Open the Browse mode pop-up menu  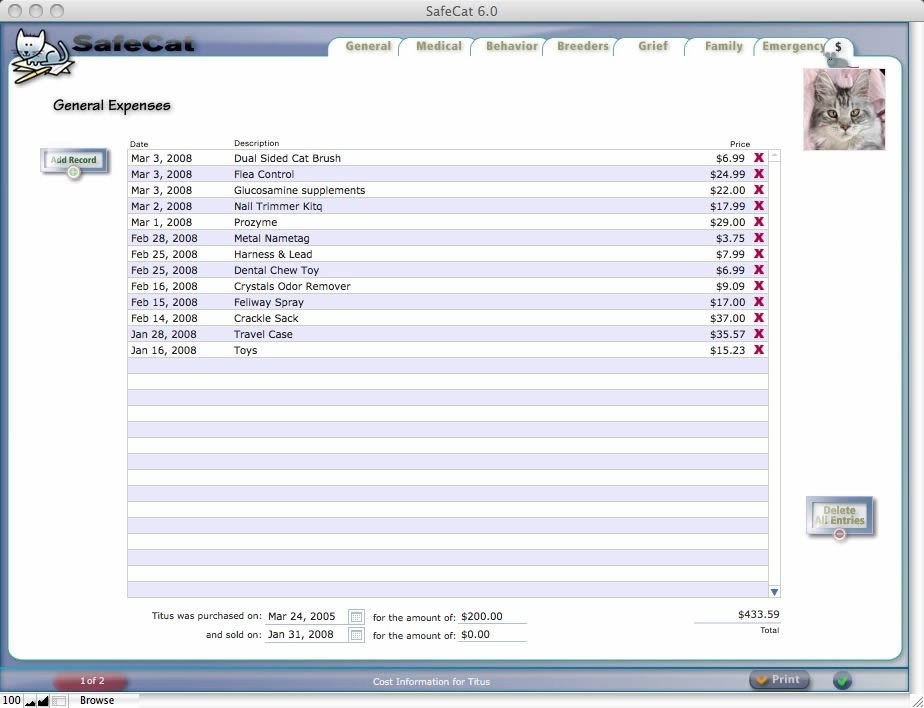(x=104, y=700)
